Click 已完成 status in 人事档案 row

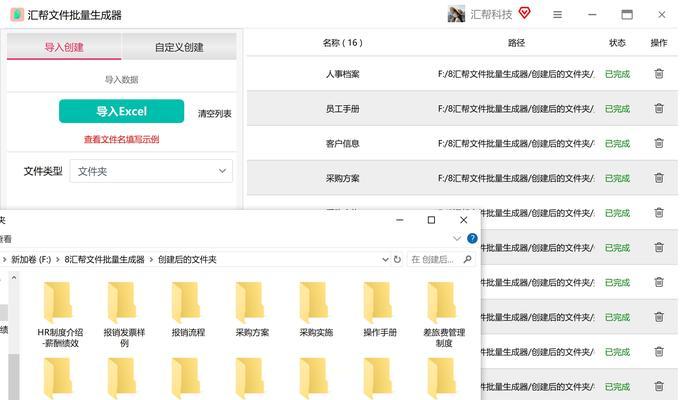617,74
